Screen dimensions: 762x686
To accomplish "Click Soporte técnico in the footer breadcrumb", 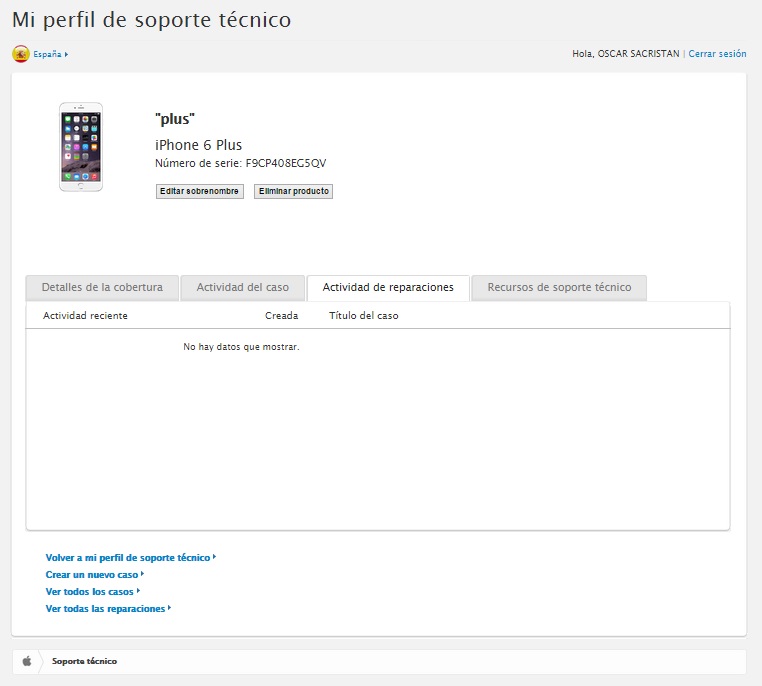I will [x=85, y=661].
